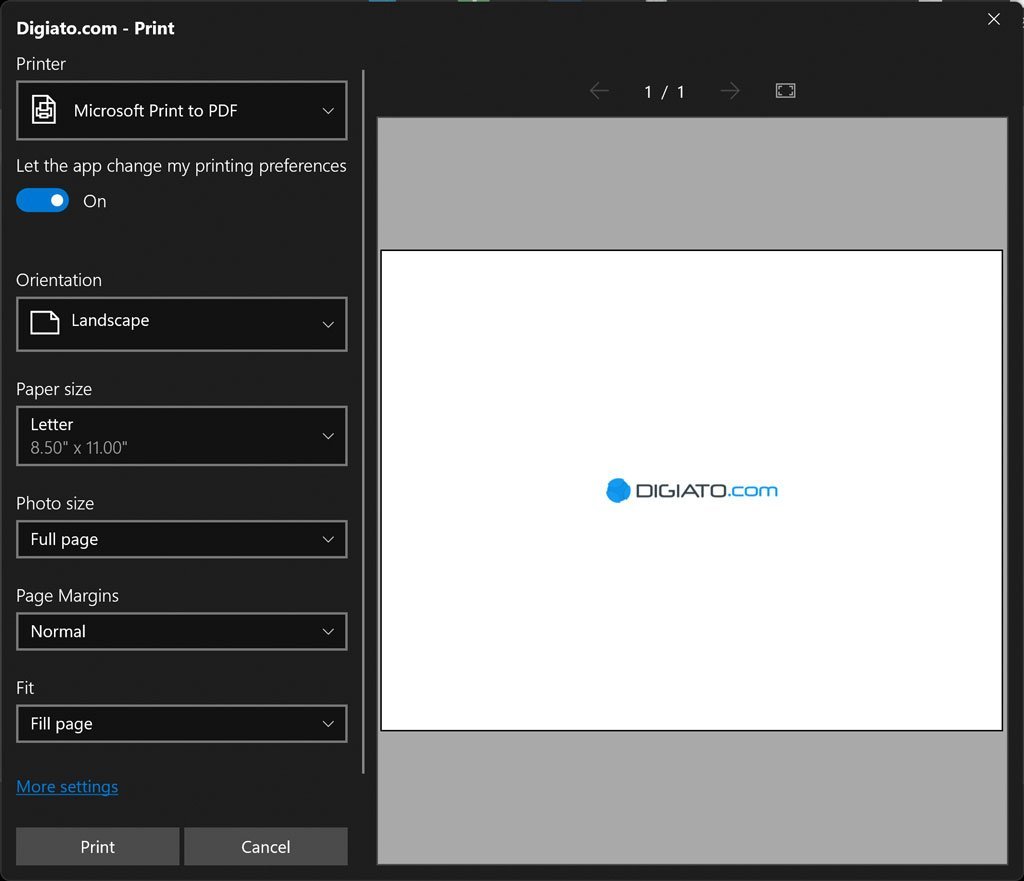Open the Fit dropdown showing Fill page
The width and height of the screenshot is (1024, 881).
182,724
